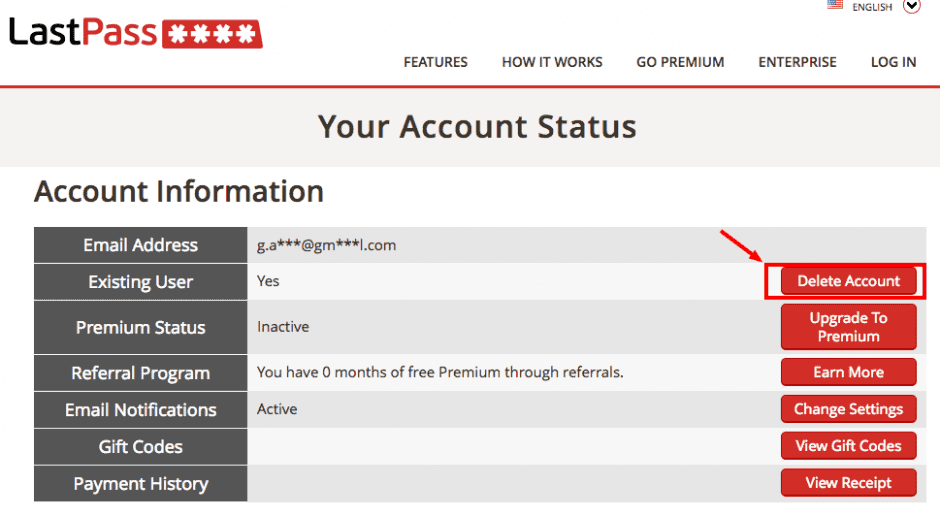Click the Delete Account button
This screenshot has width=940, height=517.
848,281
